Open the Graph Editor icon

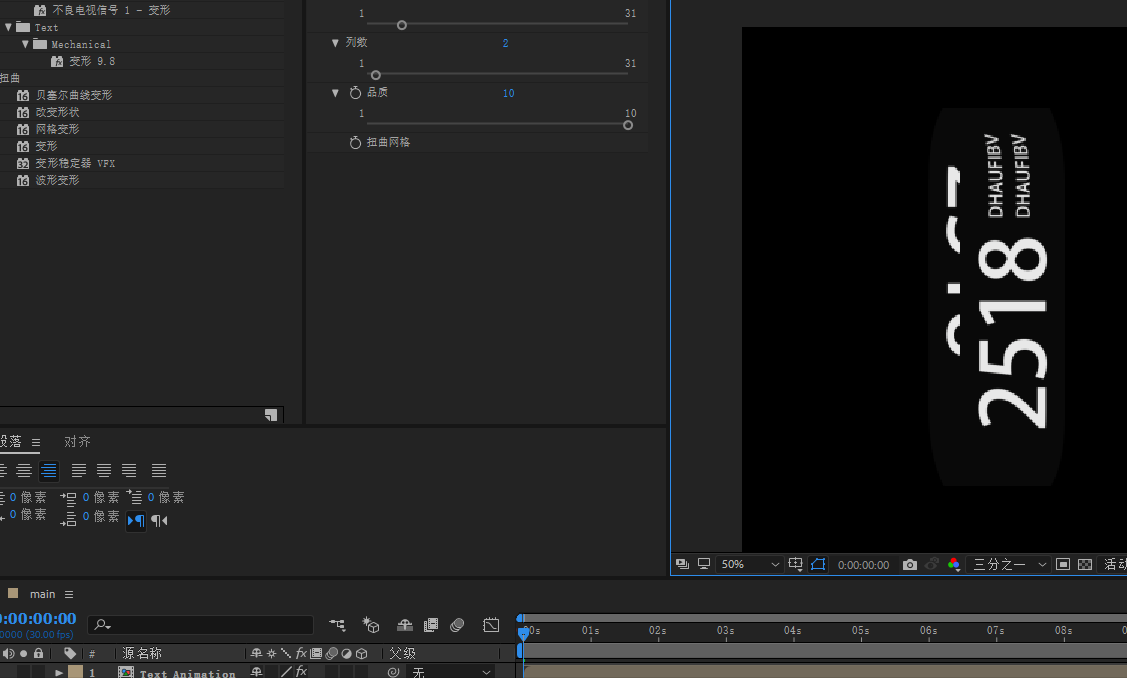[491, 625]
